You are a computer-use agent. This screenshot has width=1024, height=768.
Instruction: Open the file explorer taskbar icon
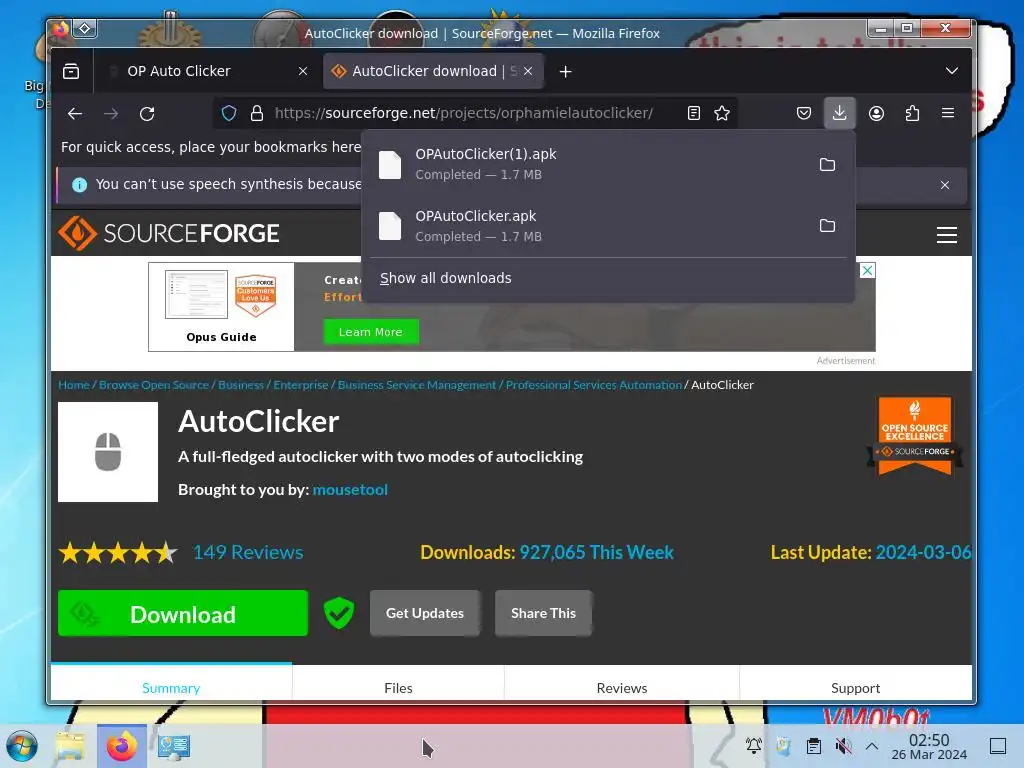coord(70,746)
